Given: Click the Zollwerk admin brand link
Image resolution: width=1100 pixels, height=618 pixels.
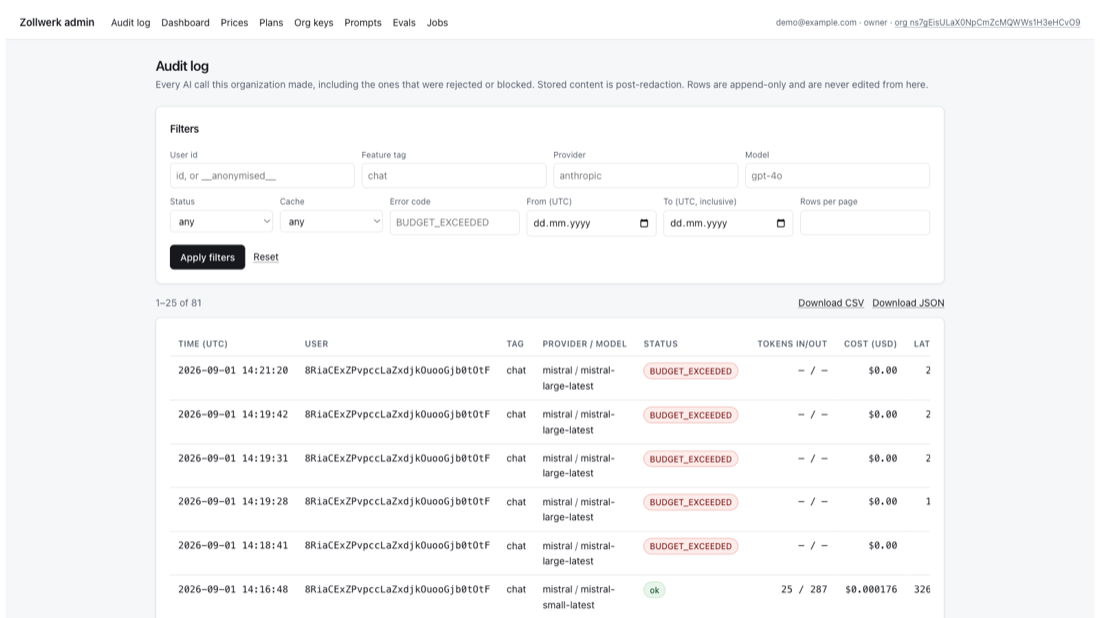Looking at the screenshot, I should [x=57, y=22].
